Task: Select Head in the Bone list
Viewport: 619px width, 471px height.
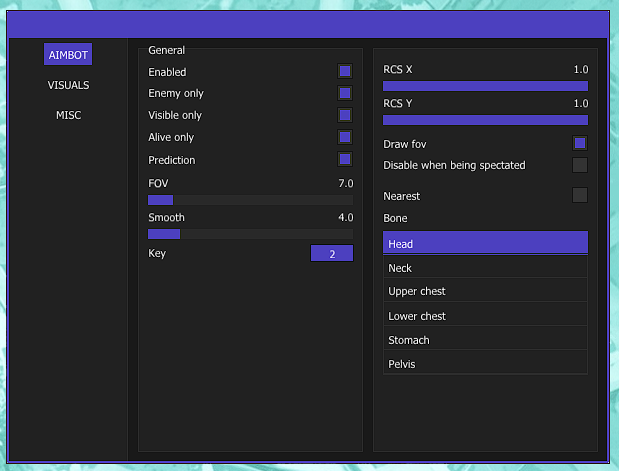Action: 485,243
